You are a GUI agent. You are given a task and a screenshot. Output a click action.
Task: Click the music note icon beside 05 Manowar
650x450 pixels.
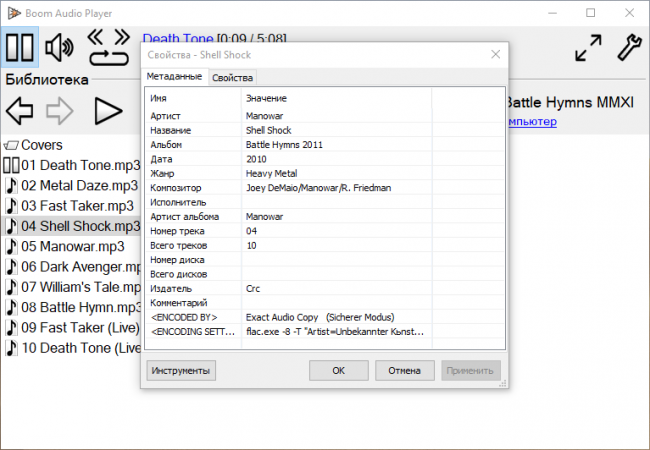tap(11, 247)
